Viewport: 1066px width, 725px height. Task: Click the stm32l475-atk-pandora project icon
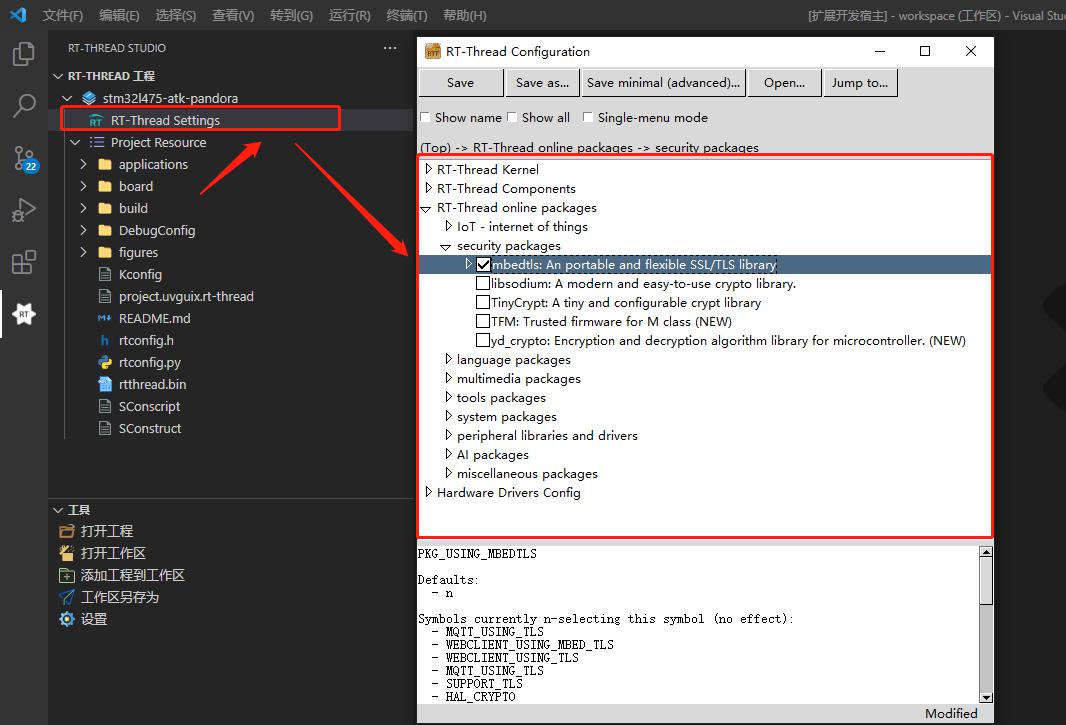coord(89,98)
